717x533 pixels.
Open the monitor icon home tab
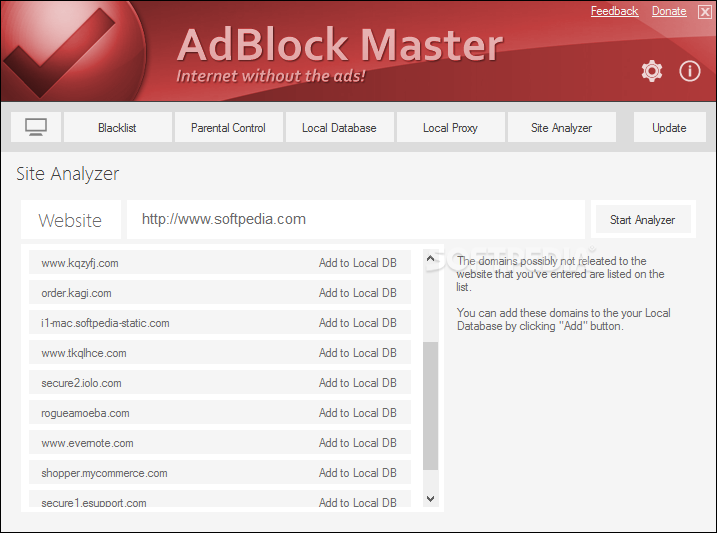[x=36, y=127]
